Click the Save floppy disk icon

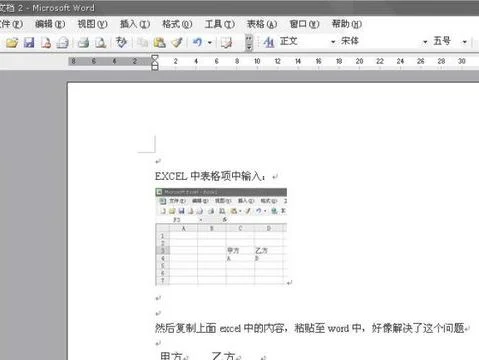(x=29, y=42)
